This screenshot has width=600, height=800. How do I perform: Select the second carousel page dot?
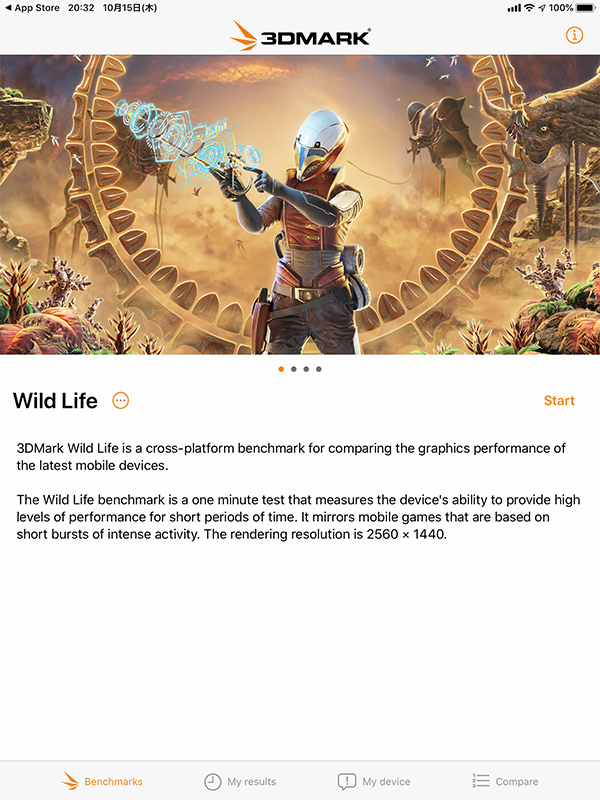tap(293, 369)
